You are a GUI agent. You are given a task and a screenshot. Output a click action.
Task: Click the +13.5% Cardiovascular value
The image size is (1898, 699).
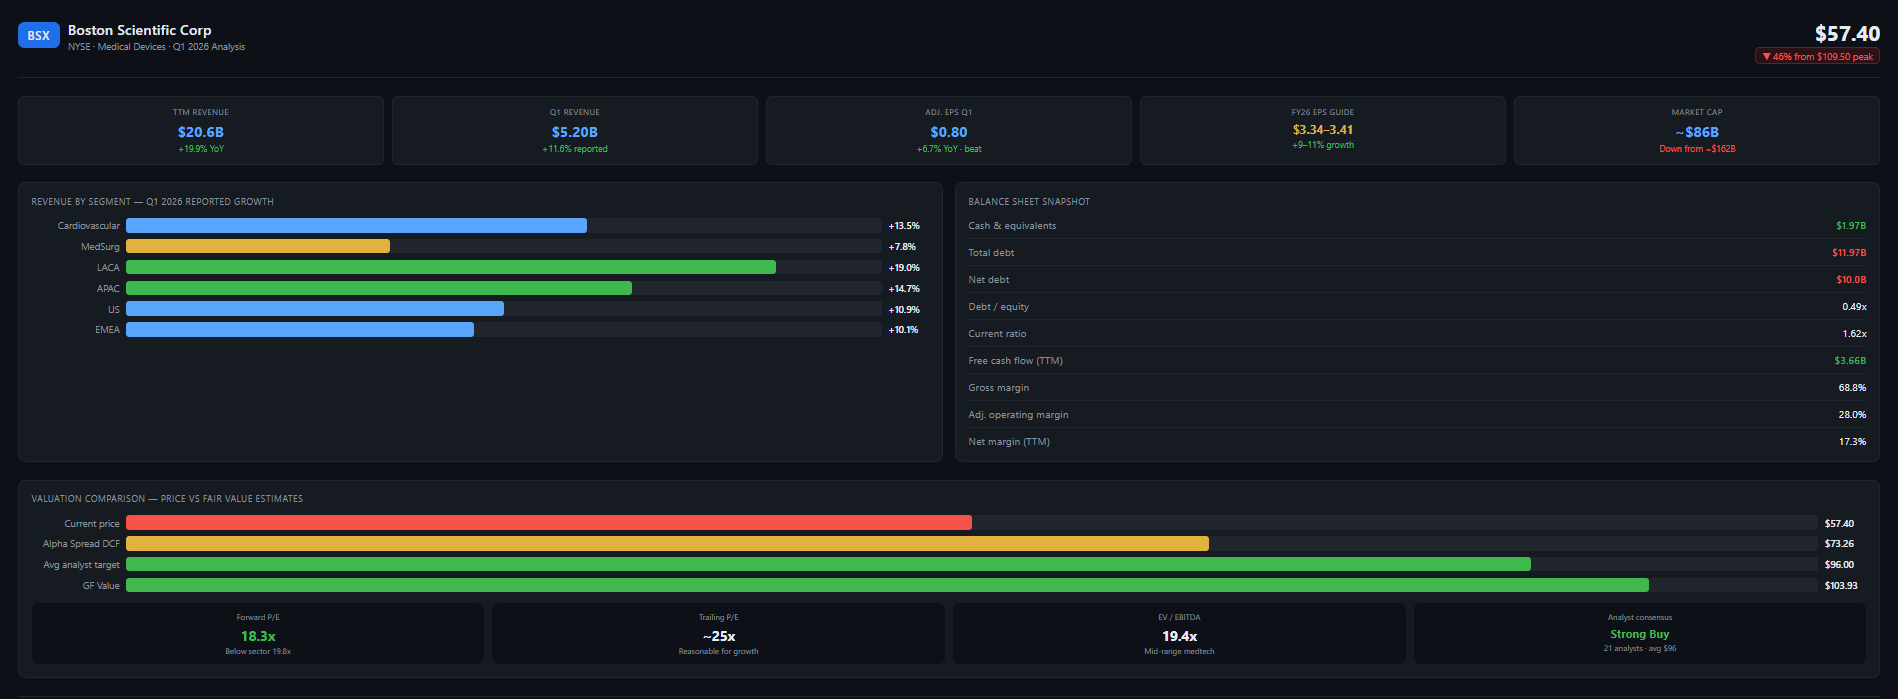pyautogui.click(x=904, y=226)
